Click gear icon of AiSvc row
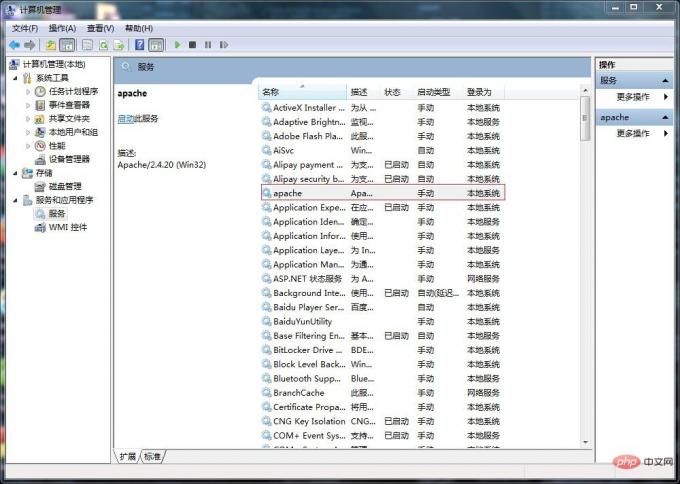 [x=267, y=150]
